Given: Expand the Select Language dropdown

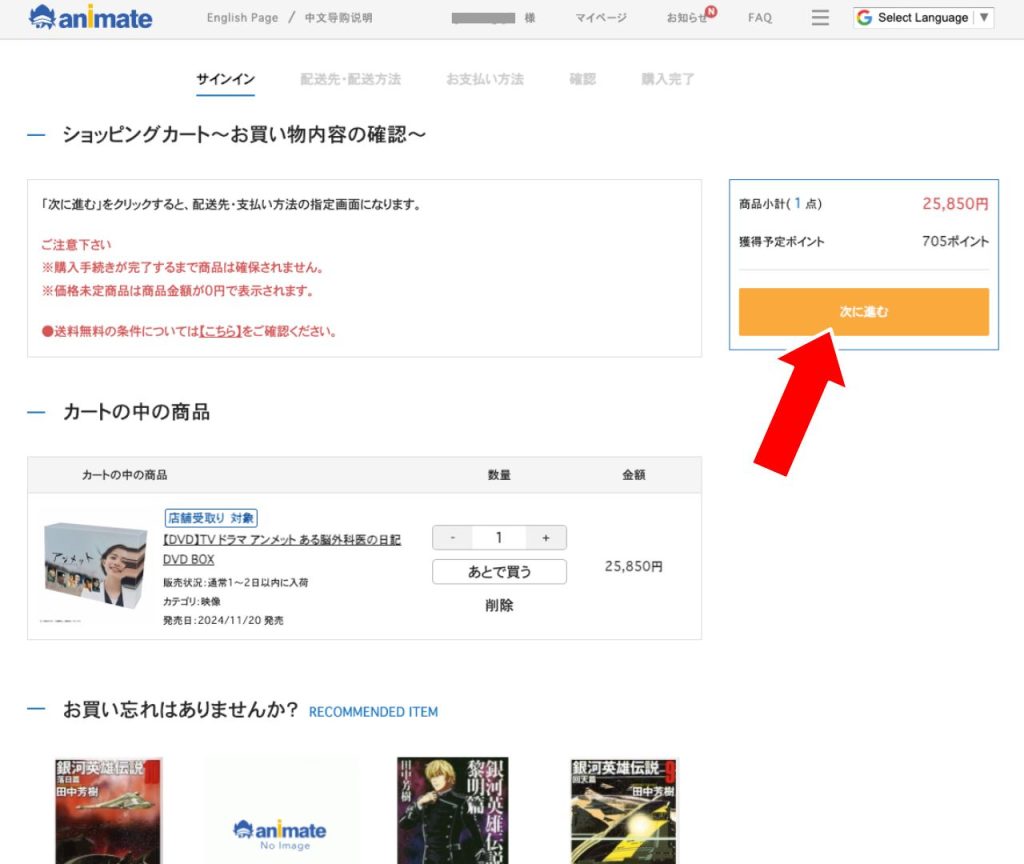Looking at the screenshot, I should tap(922, 18).
